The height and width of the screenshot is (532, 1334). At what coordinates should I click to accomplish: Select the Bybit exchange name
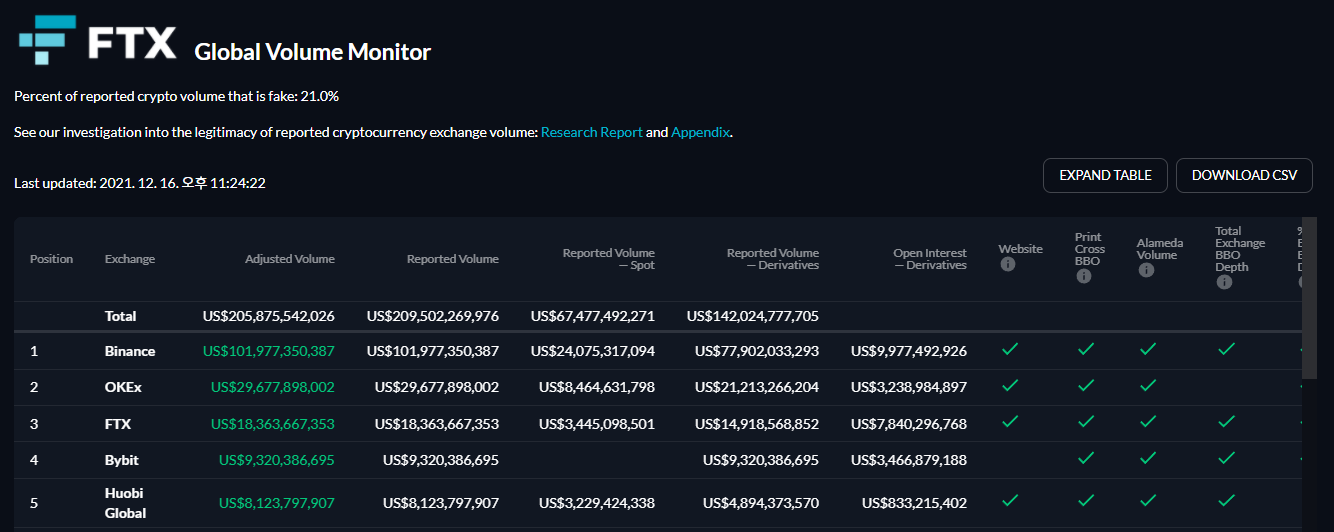(x=122, y=460)
